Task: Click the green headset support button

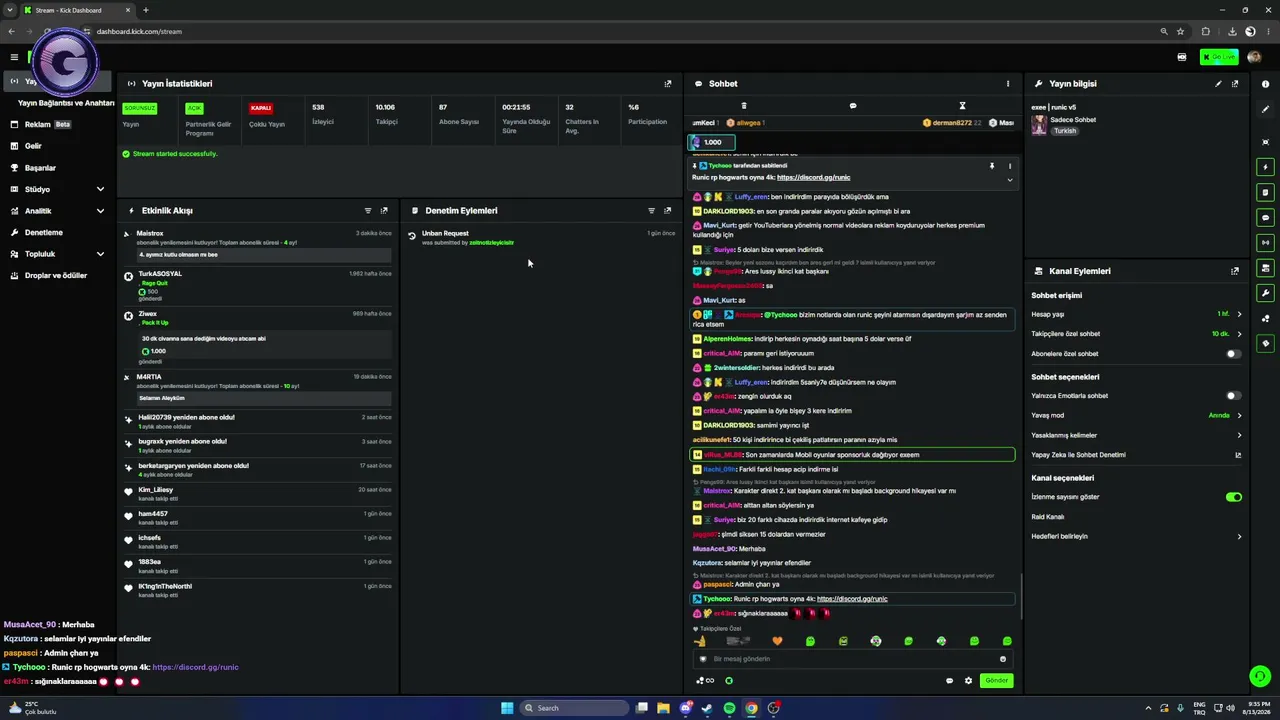Action: 1260,676
